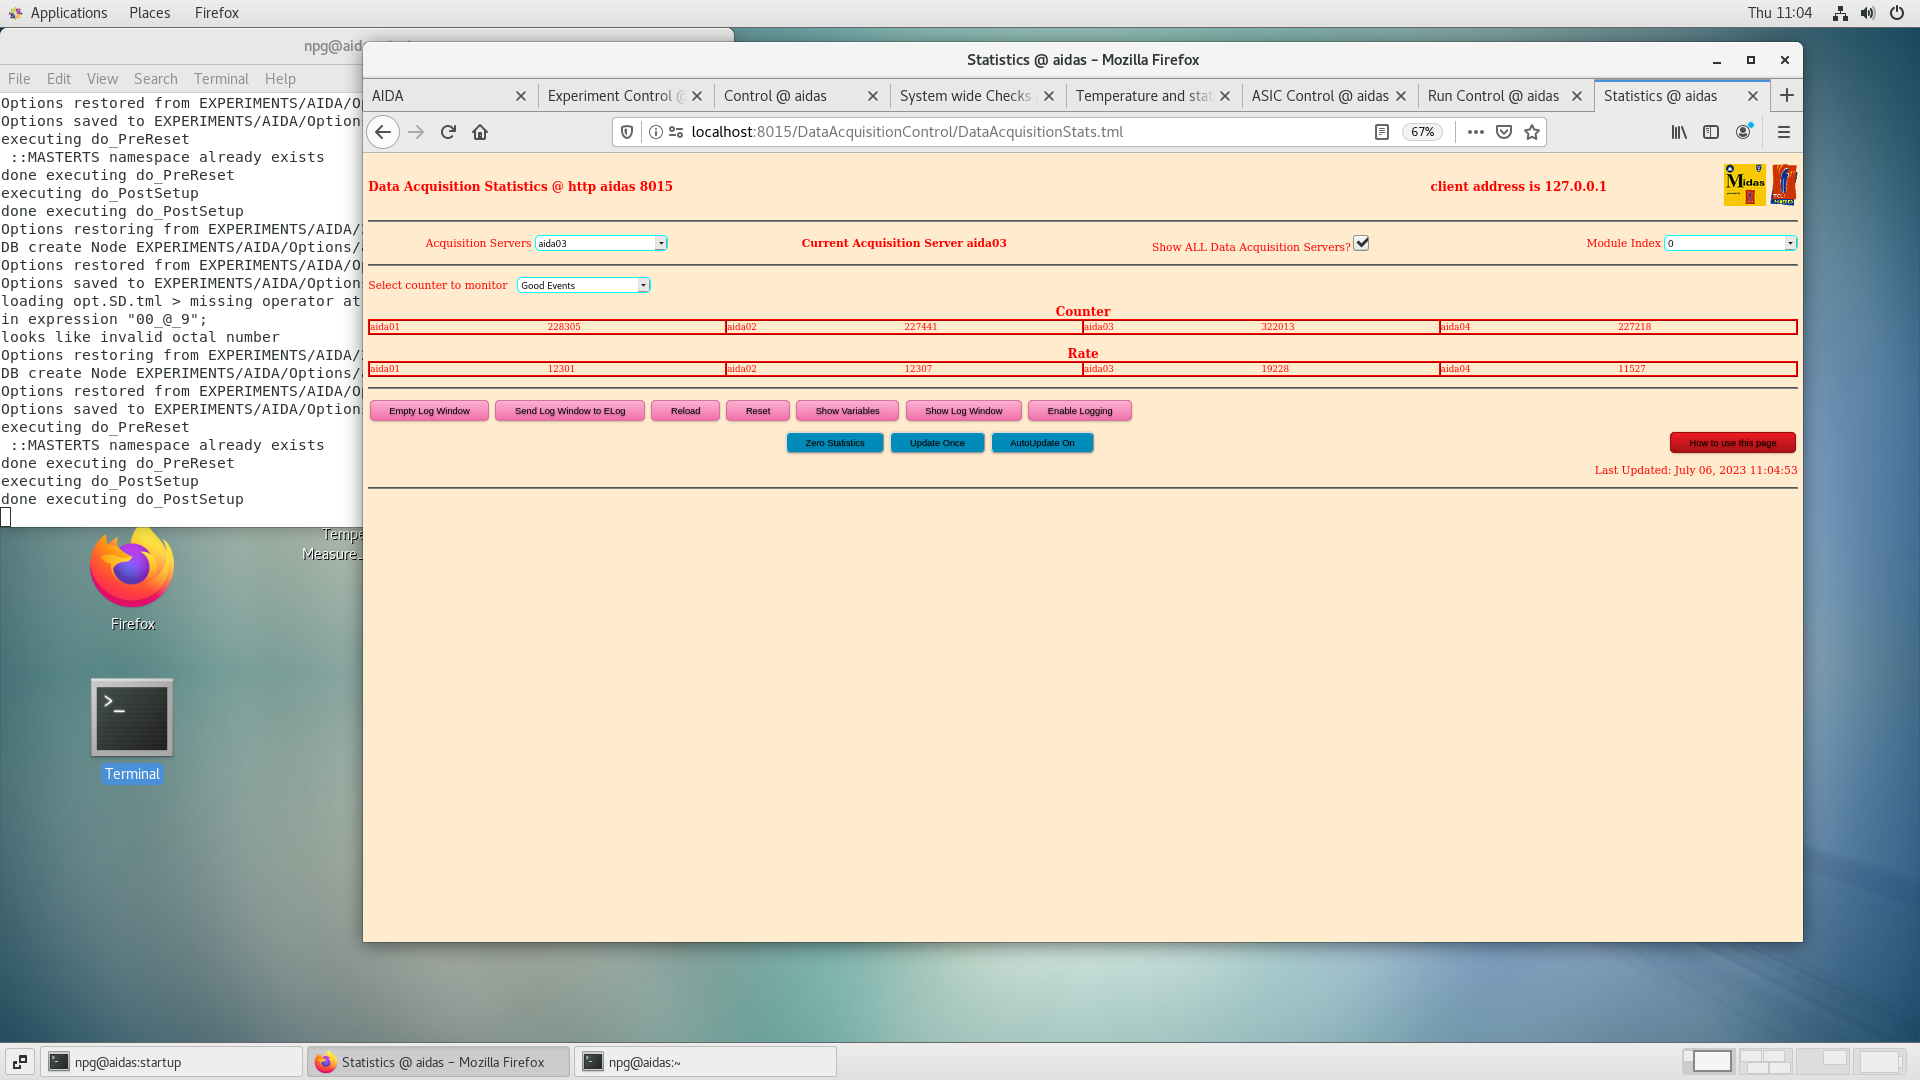
Task: Click Enable Logging button
Action: pyautogui.click(x=1079, y=411)
